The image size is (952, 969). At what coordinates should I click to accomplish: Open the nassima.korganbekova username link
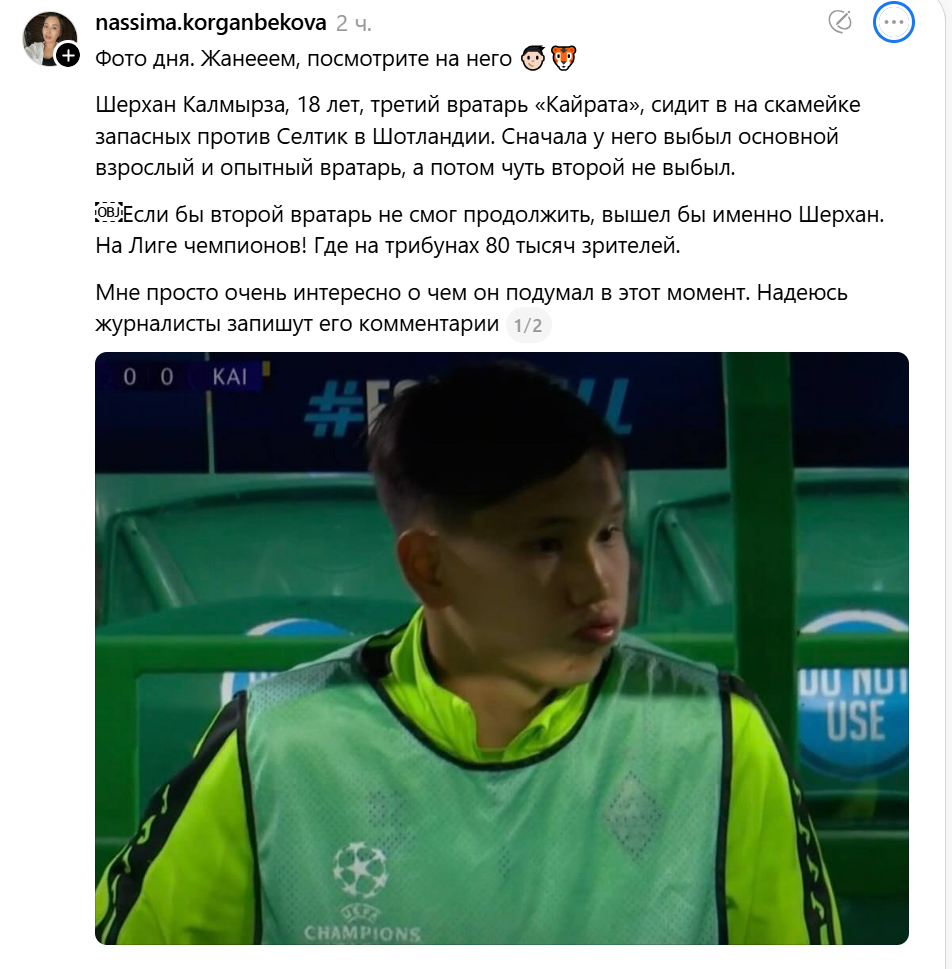[211, 23]
